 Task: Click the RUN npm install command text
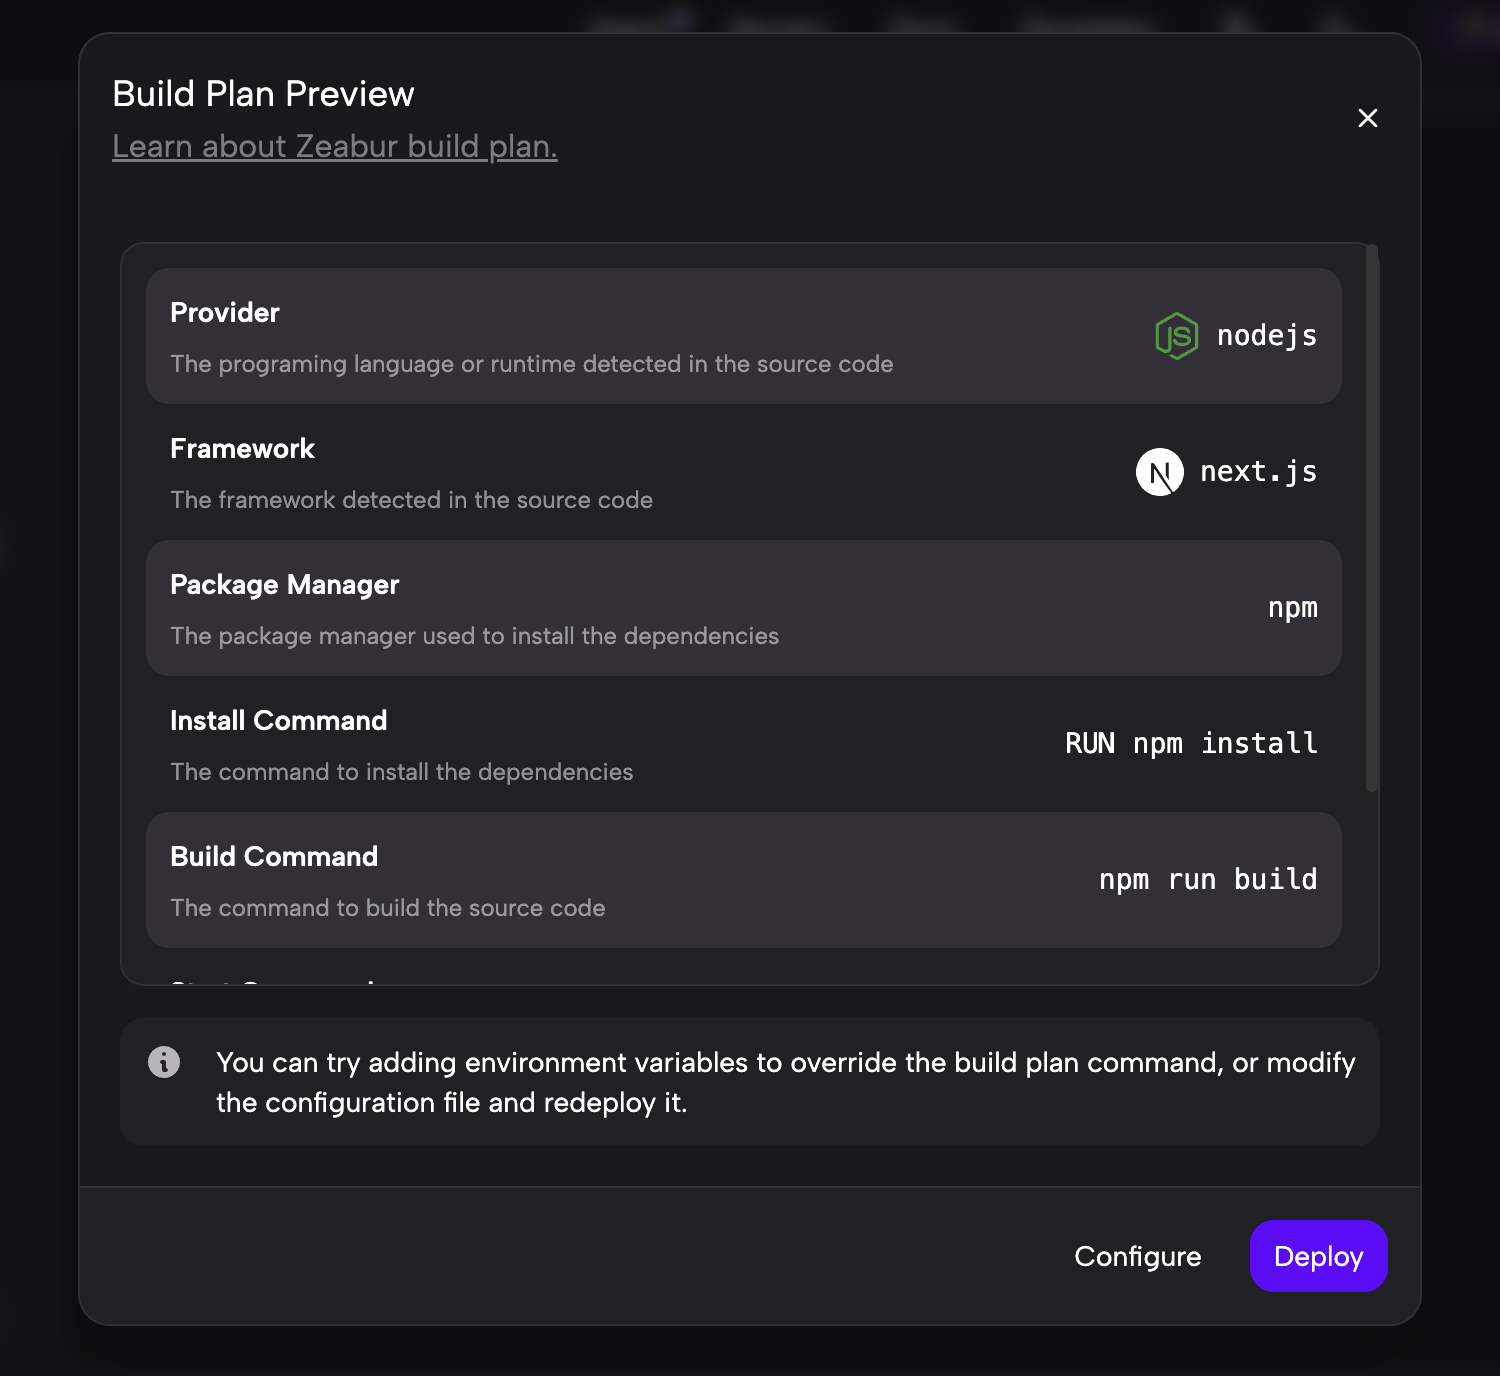pyautogui.click(x=1190, y=744)
